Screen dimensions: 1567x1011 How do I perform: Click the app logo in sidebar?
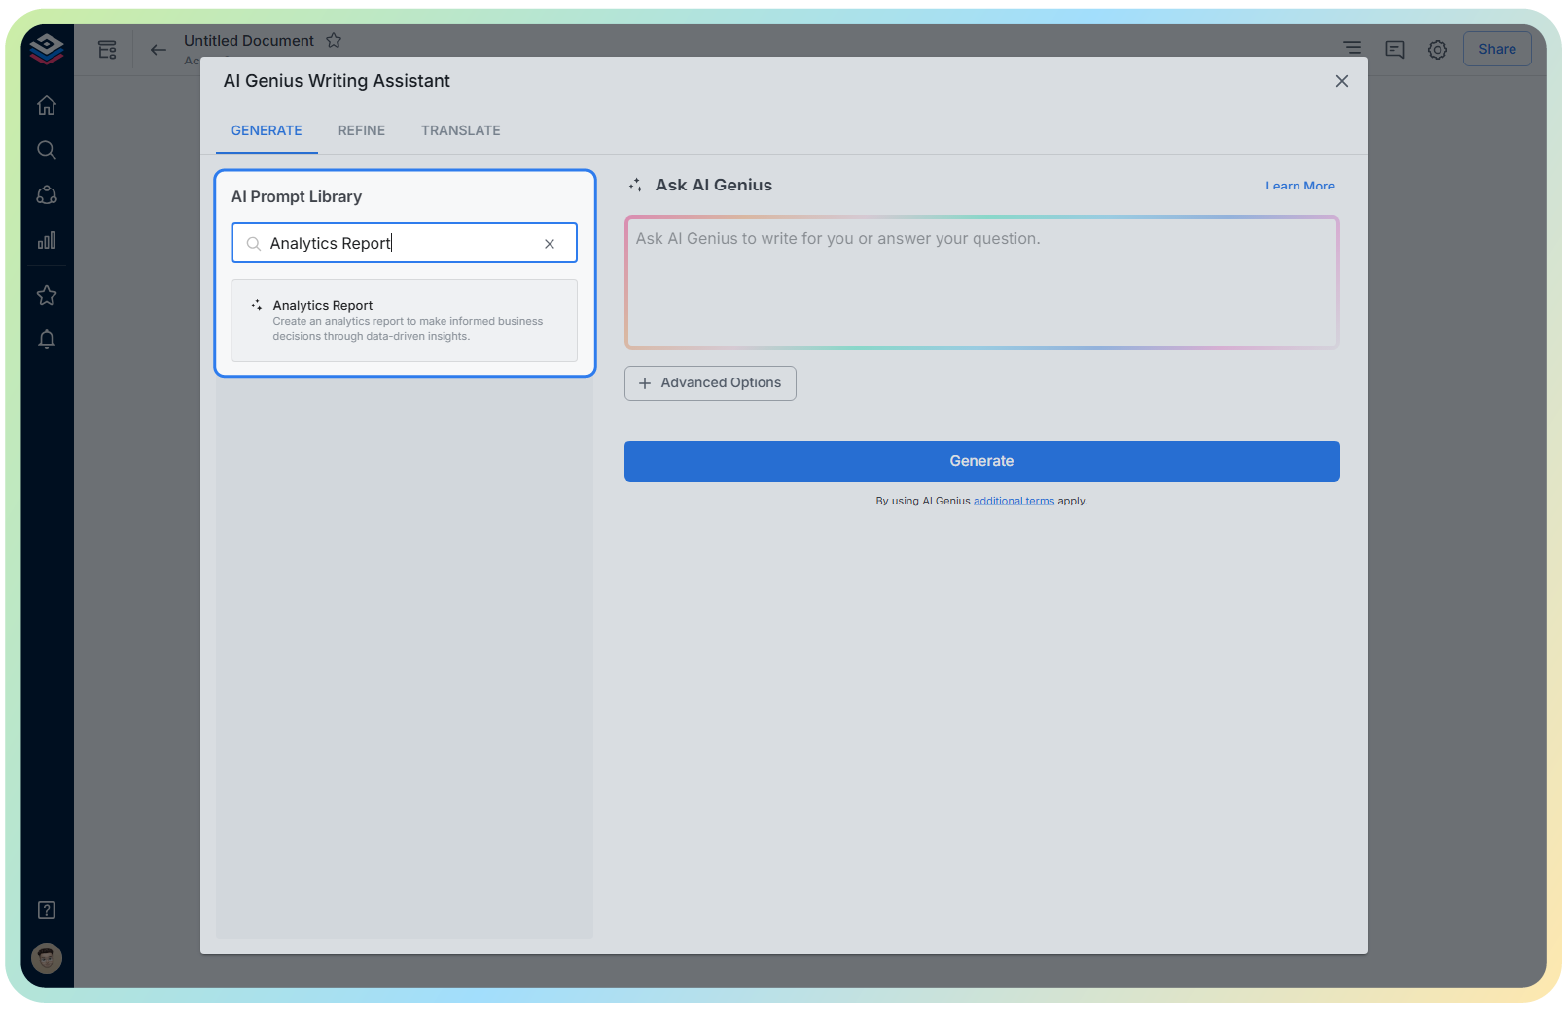tap(46, 47)
